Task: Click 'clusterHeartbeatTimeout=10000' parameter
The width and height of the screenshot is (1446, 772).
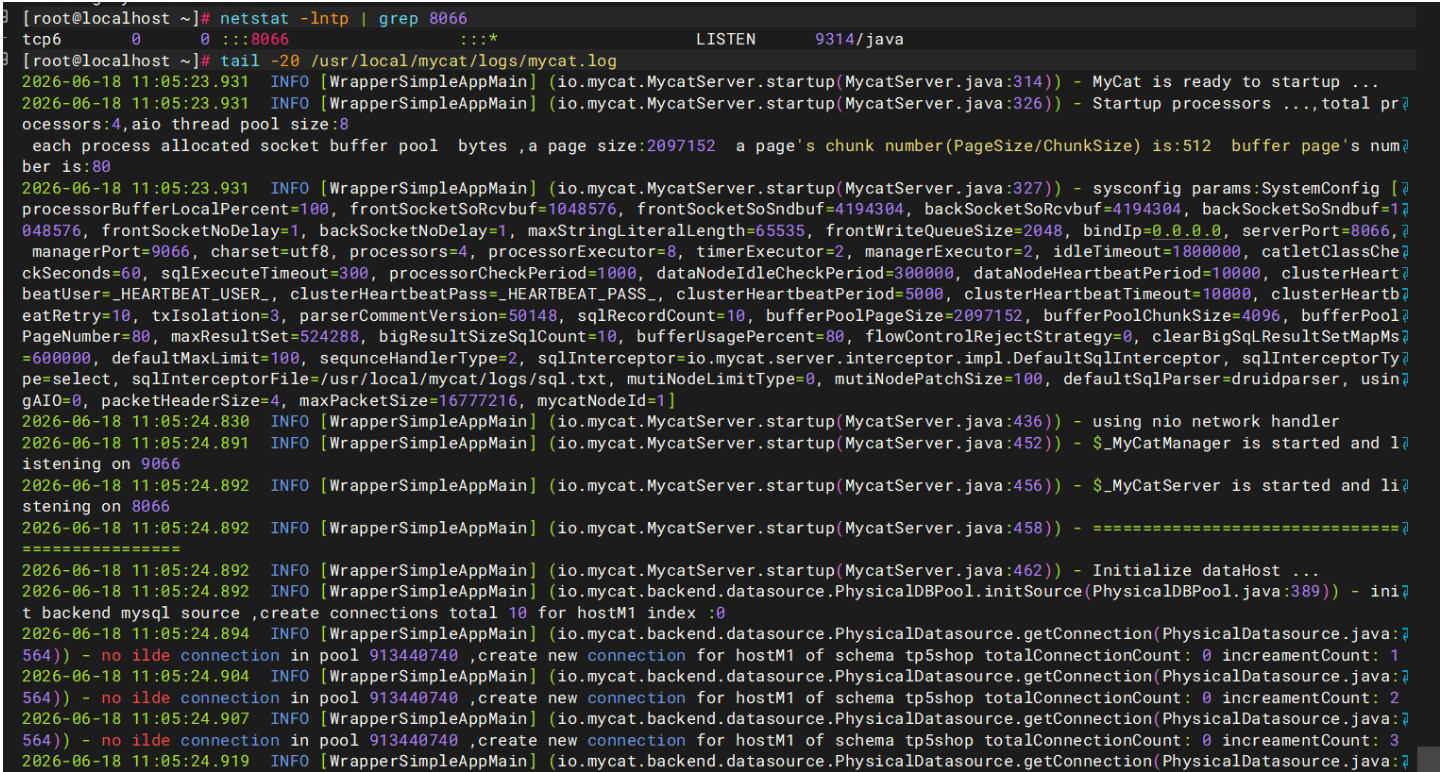Action: pyautogui.click(x=1107, y=294)
